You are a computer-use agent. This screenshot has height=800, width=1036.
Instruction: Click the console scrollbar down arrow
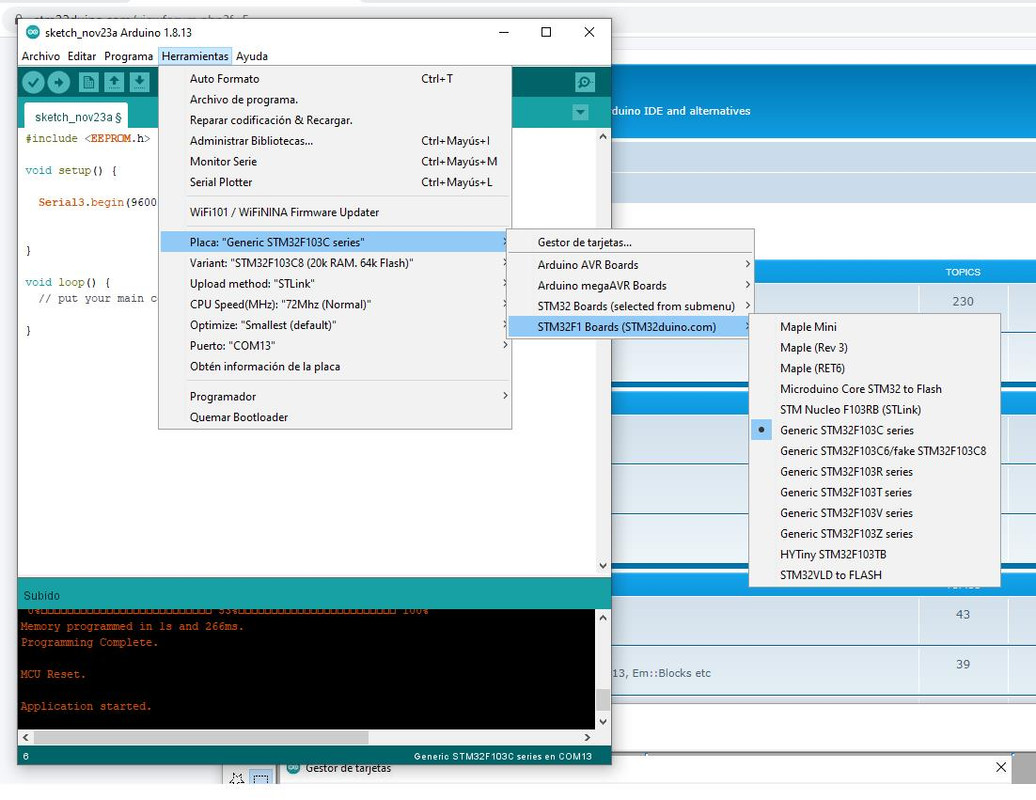tap(603, 722)
